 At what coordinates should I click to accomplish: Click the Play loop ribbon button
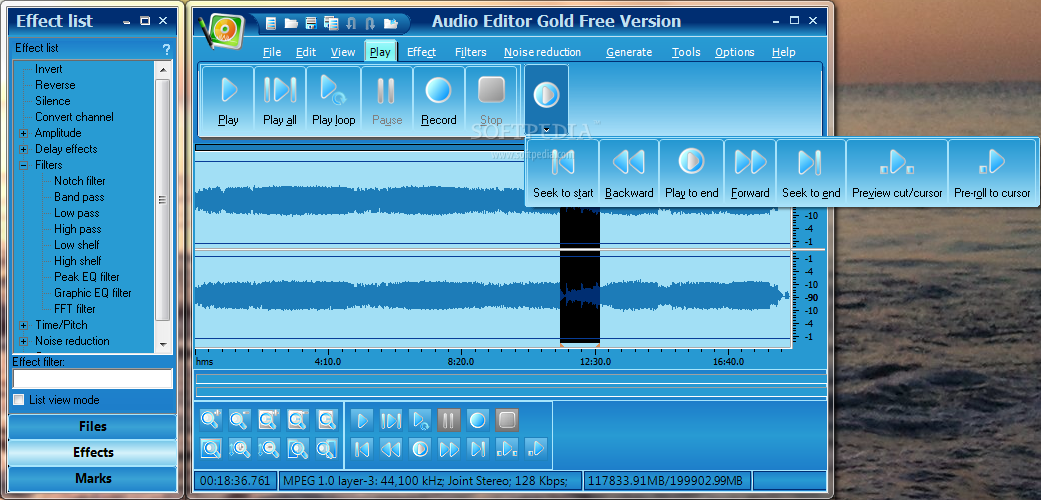[333, 99]
